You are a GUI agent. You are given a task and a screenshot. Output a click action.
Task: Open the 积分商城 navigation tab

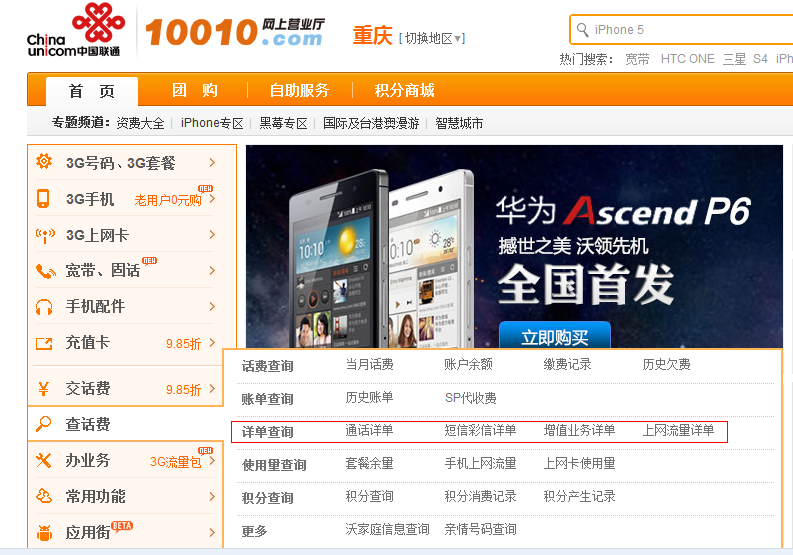click(x=404, y=90)
